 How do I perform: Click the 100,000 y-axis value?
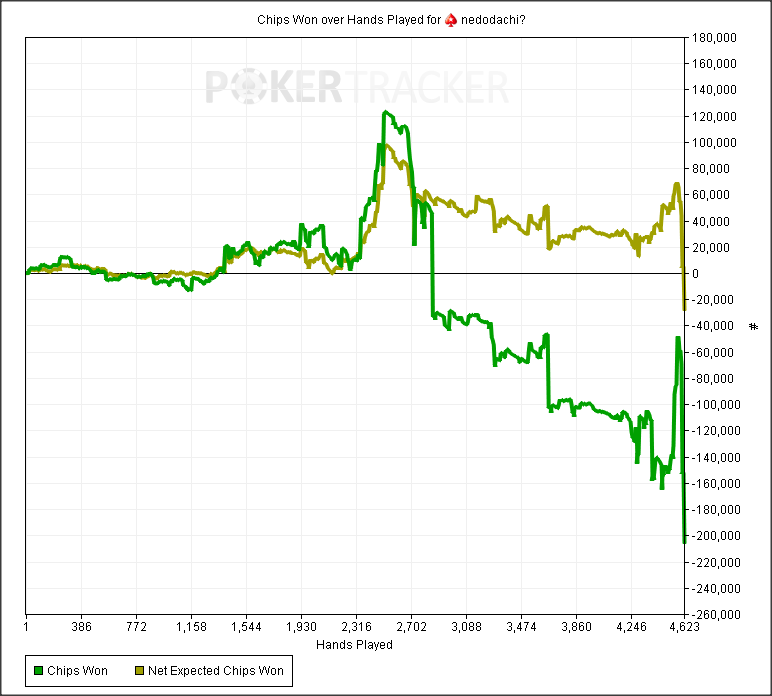click(714, 142)
